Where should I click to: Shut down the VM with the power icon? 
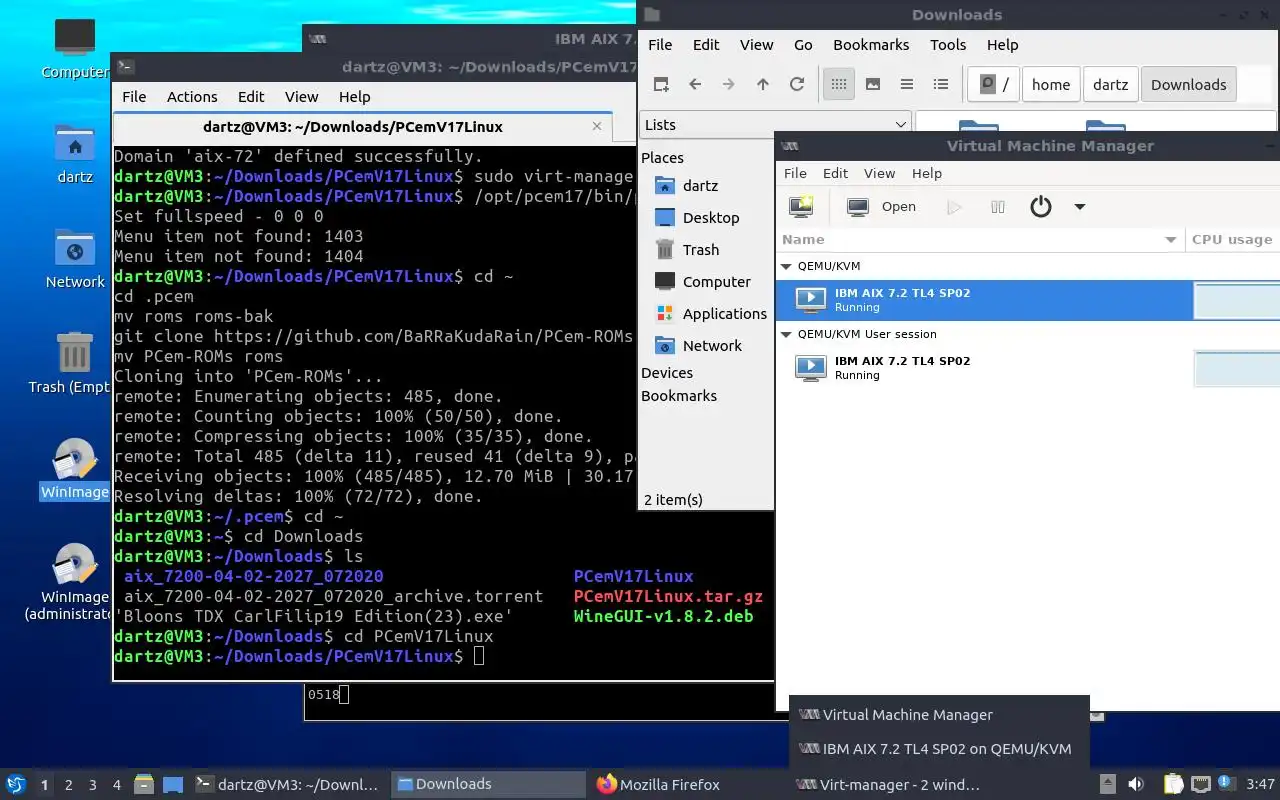[x=1041, y=207]
